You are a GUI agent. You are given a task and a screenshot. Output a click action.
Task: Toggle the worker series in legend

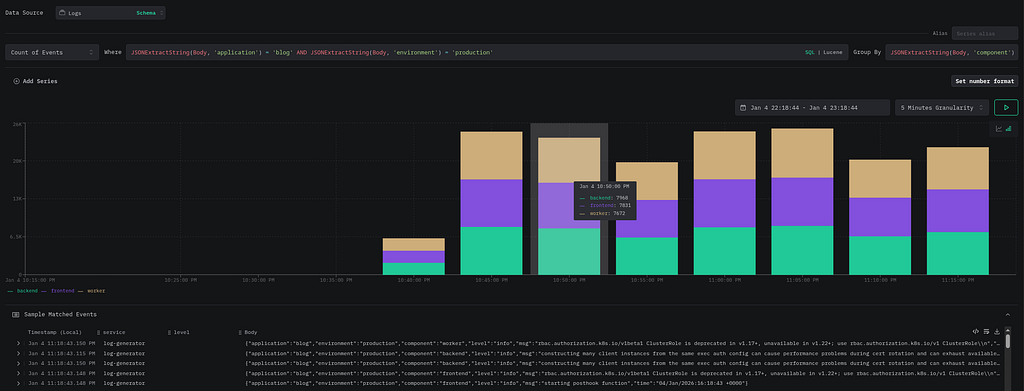pos(91,290)
